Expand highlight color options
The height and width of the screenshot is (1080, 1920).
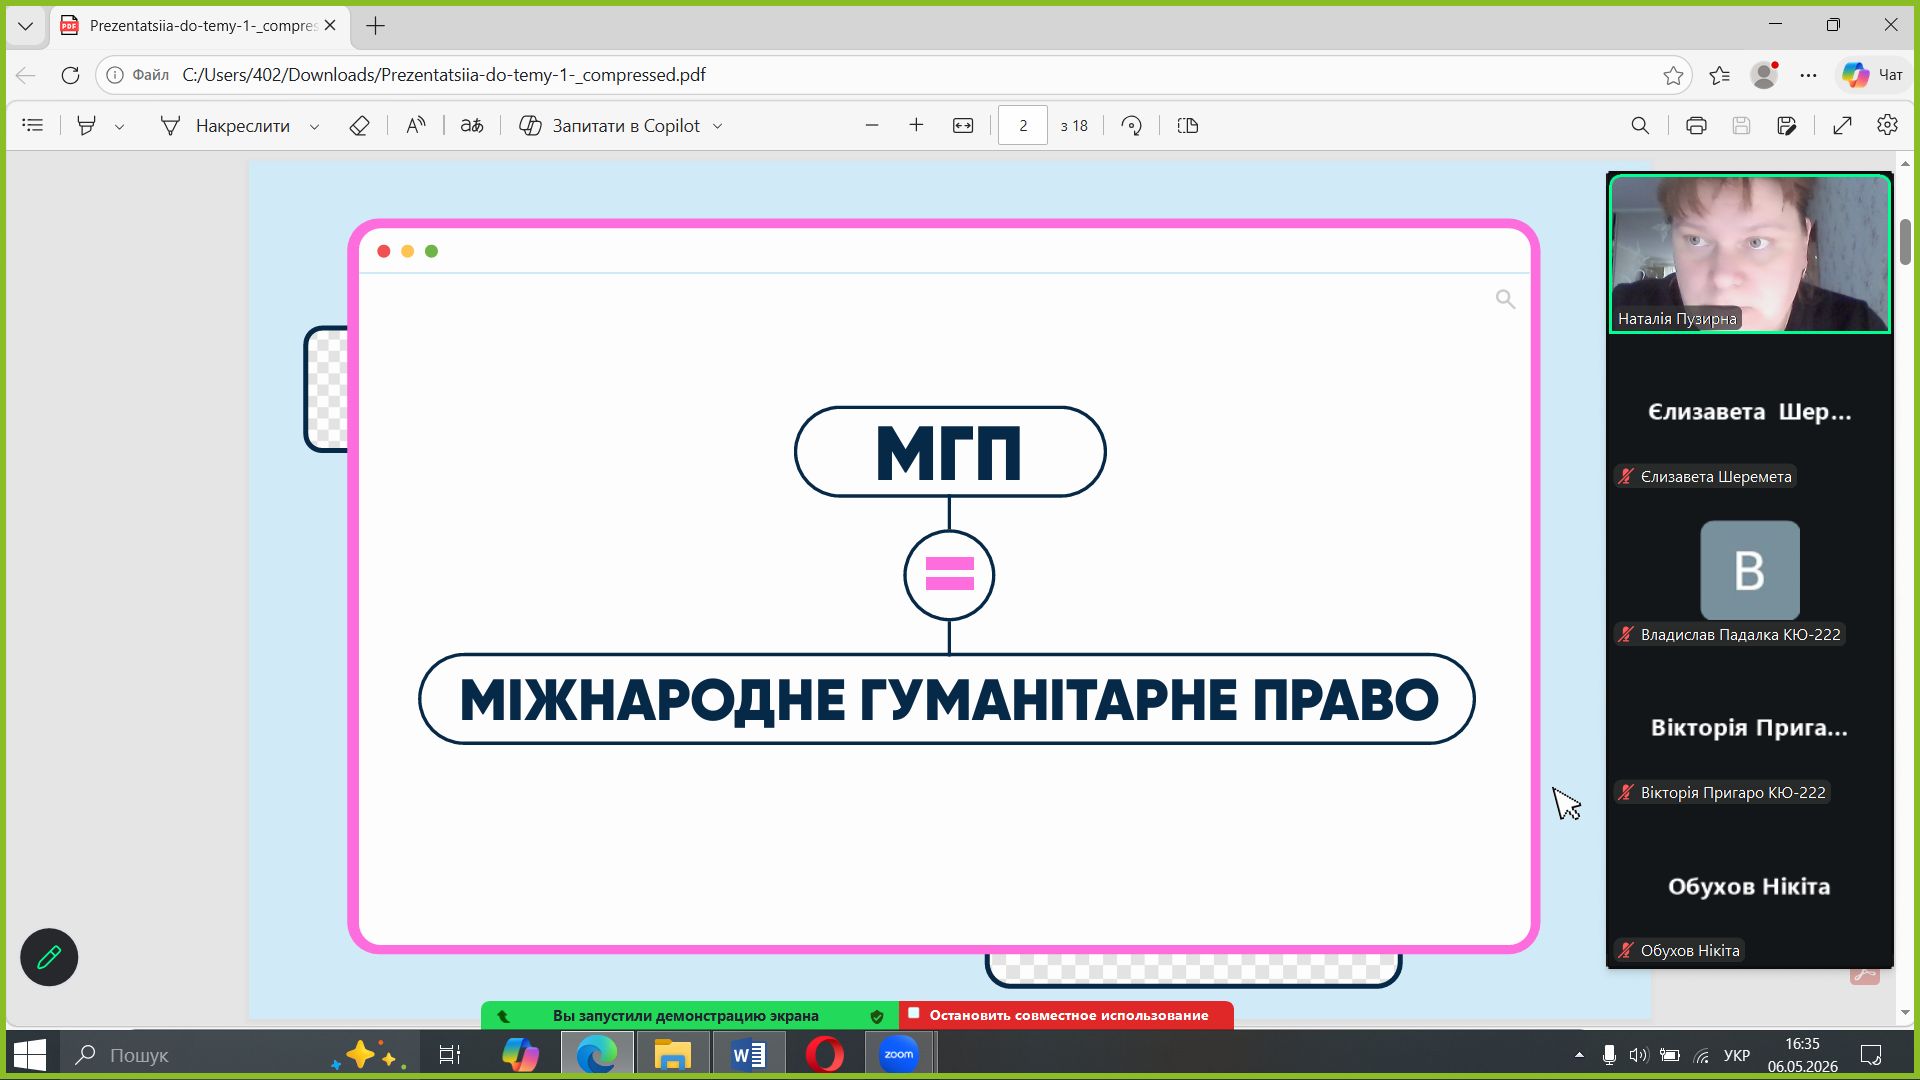120,127
